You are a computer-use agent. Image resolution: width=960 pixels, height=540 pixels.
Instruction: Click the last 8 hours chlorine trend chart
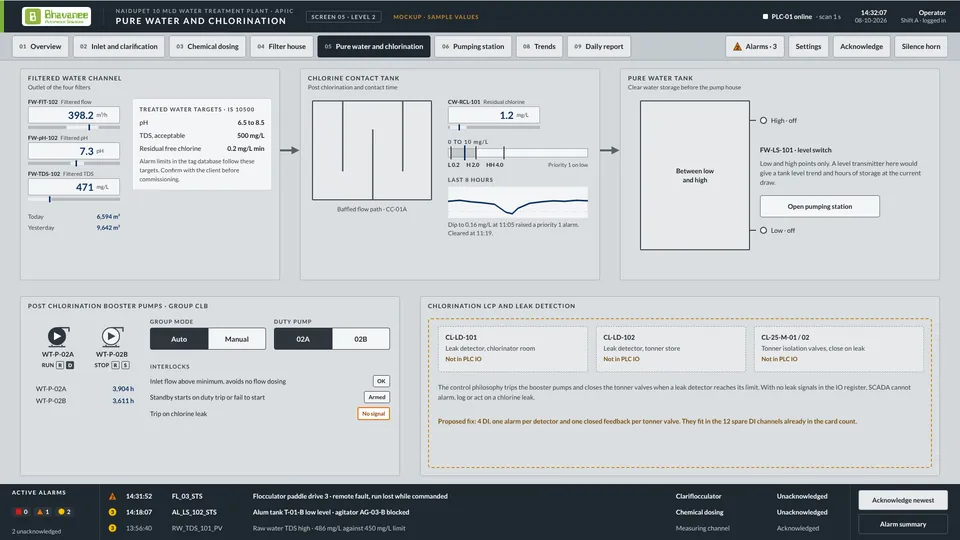pyautogui.click(x=518, y=203)
